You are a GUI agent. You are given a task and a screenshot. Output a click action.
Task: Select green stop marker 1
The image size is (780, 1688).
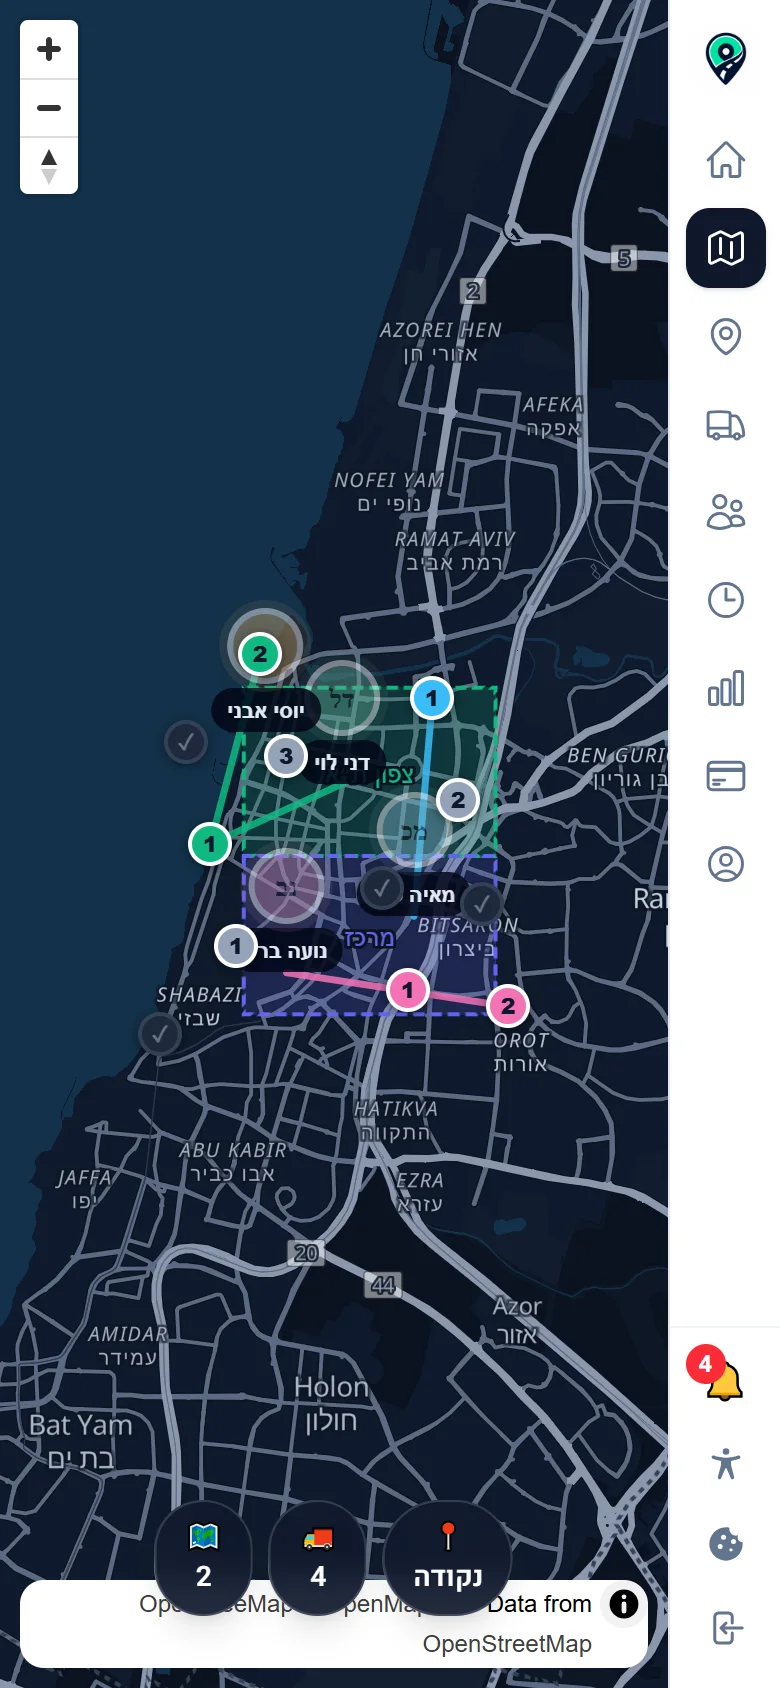pyautogui.click(x=210, y=844)
